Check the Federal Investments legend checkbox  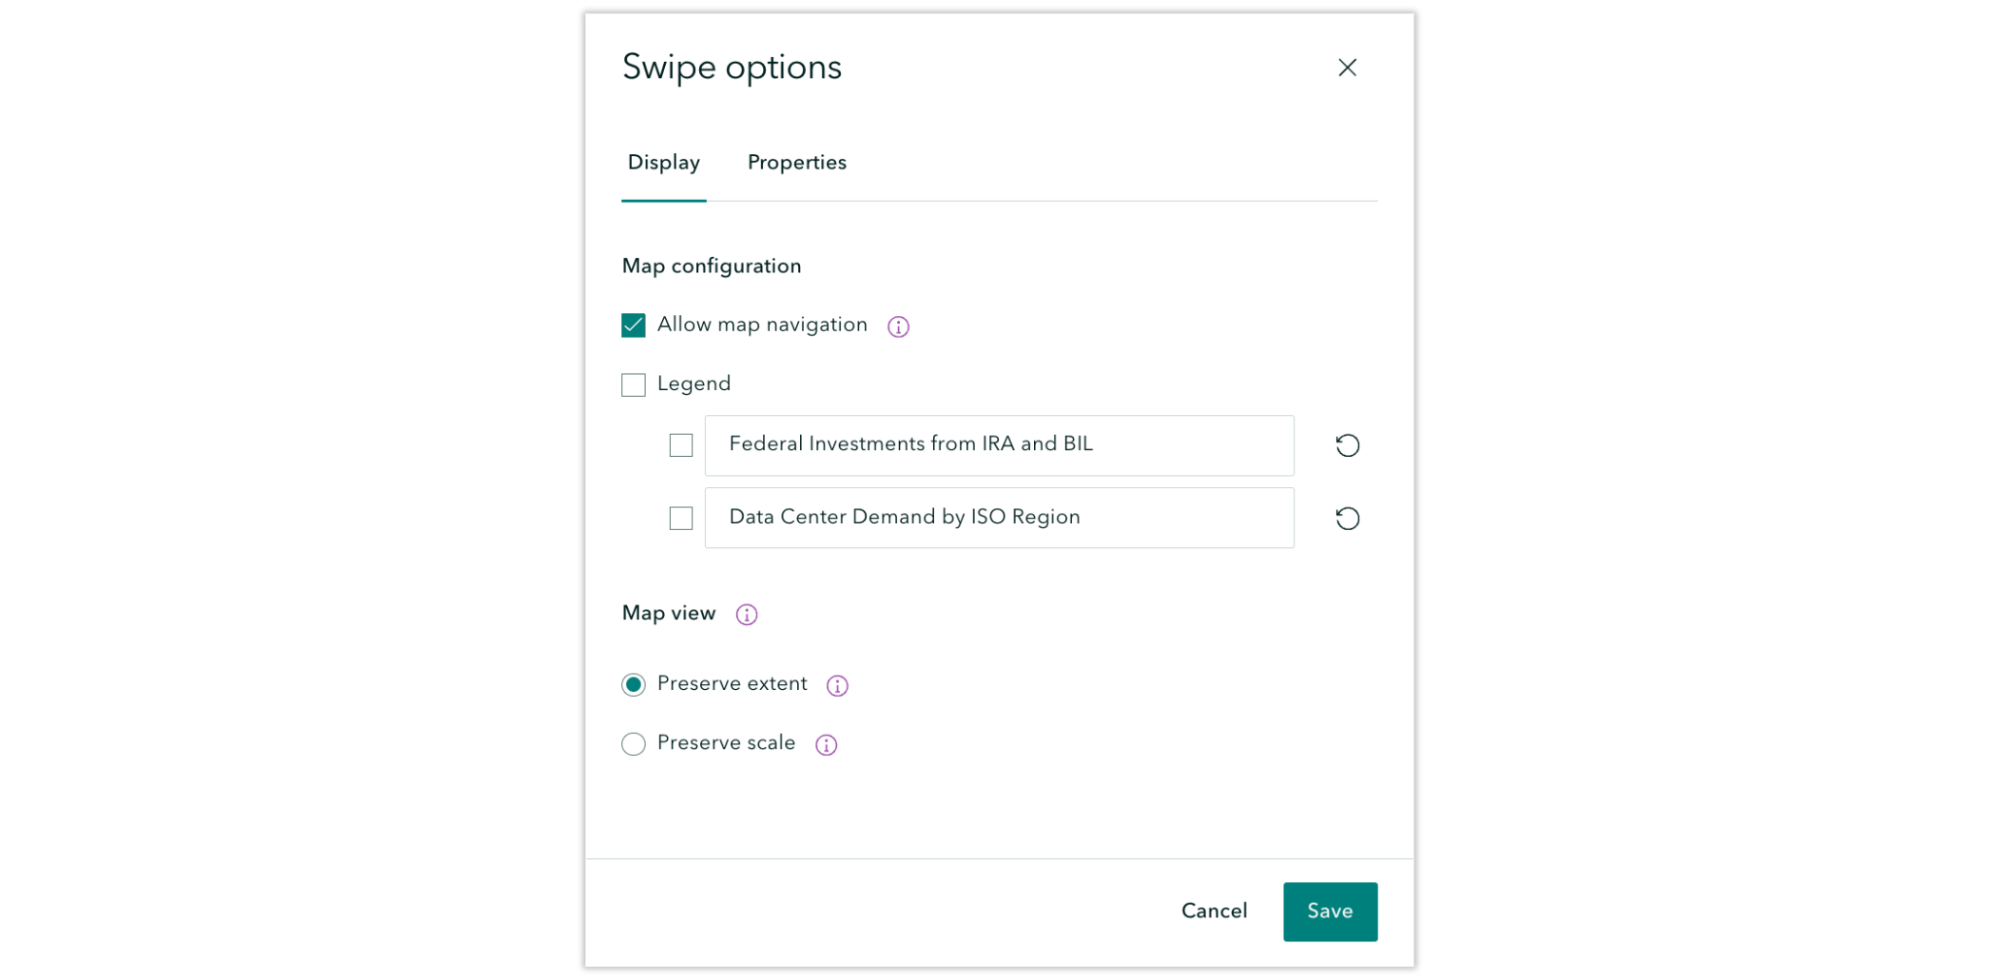[681, 446]
